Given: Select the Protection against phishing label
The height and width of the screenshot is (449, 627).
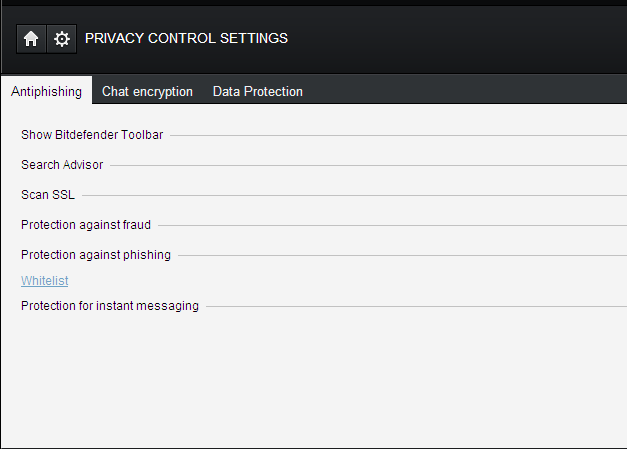Looking at the screenshot, I should click(x=96, y=255).
